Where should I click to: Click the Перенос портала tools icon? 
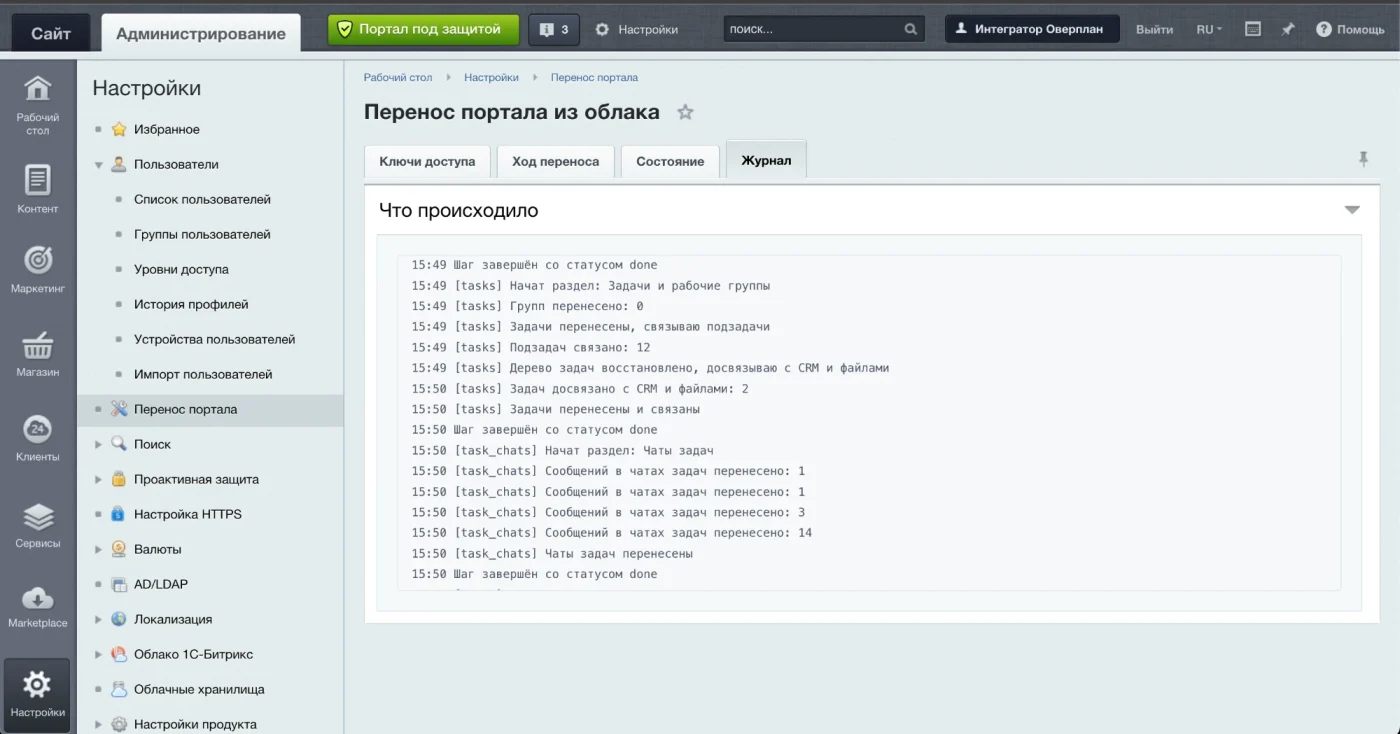point(119,409)
